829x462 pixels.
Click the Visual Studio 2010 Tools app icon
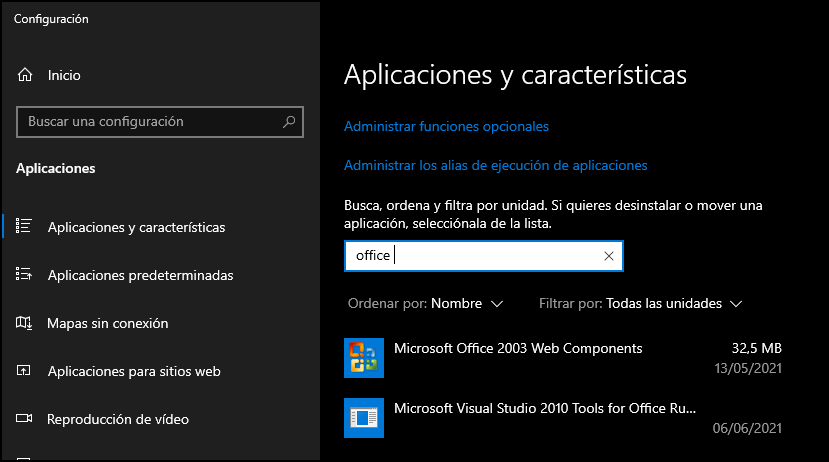364,418
